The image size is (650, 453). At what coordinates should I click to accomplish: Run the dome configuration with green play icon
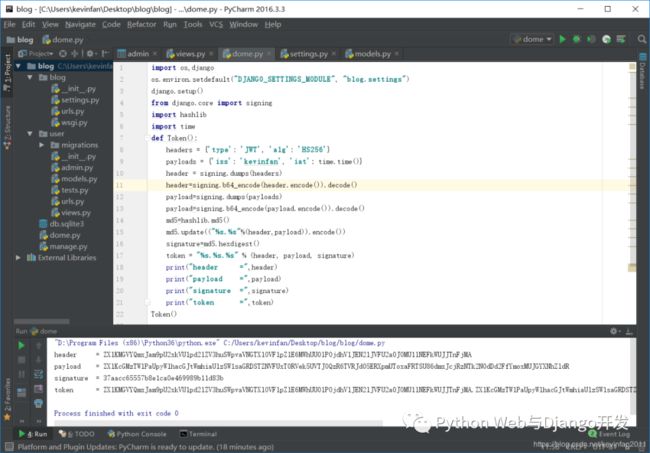[x=563, y=39]
